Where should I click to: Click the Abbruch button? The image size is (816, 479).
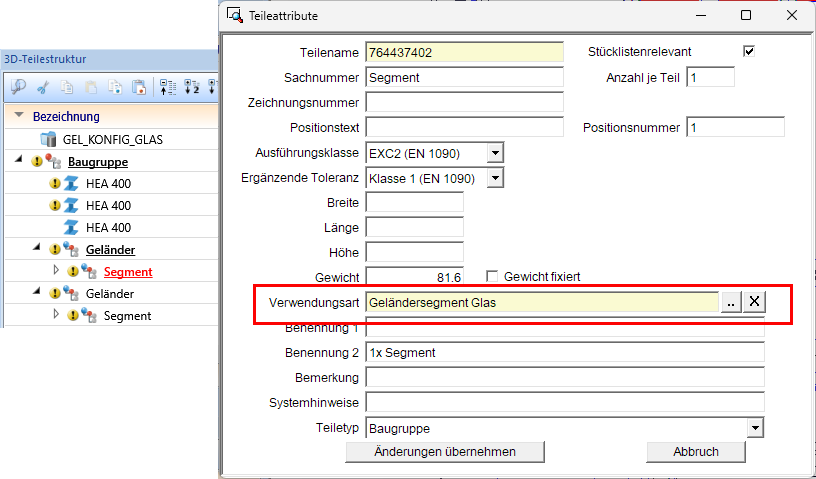(696, 451)
